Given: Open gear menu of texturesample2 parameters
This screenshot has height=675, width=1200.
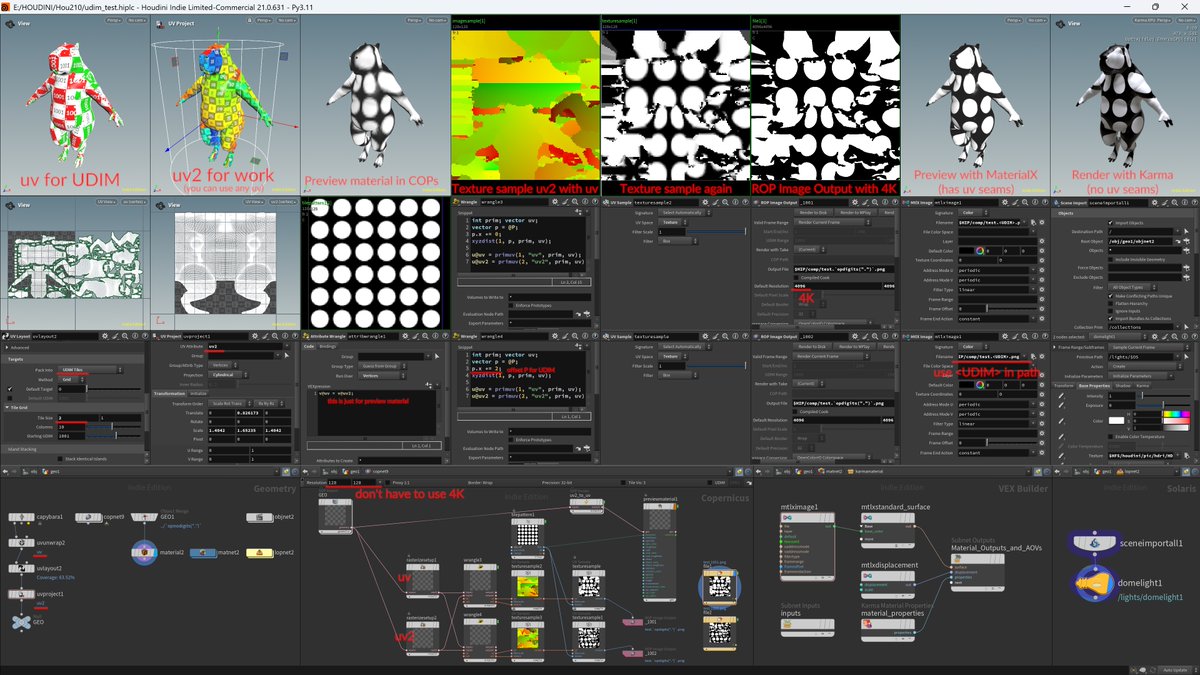Looking at the screenshot, I should click(705, 202).
